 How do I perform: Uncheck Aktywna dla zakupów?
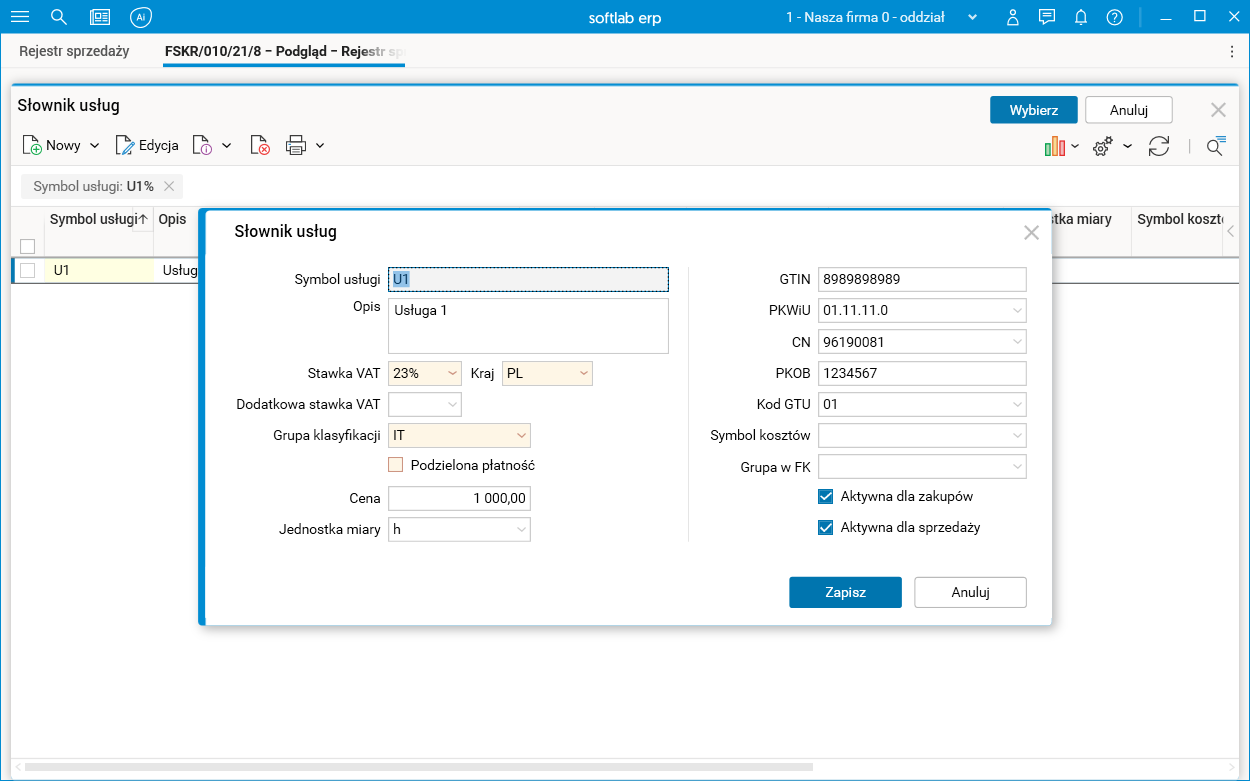click(x=826, y=496)
